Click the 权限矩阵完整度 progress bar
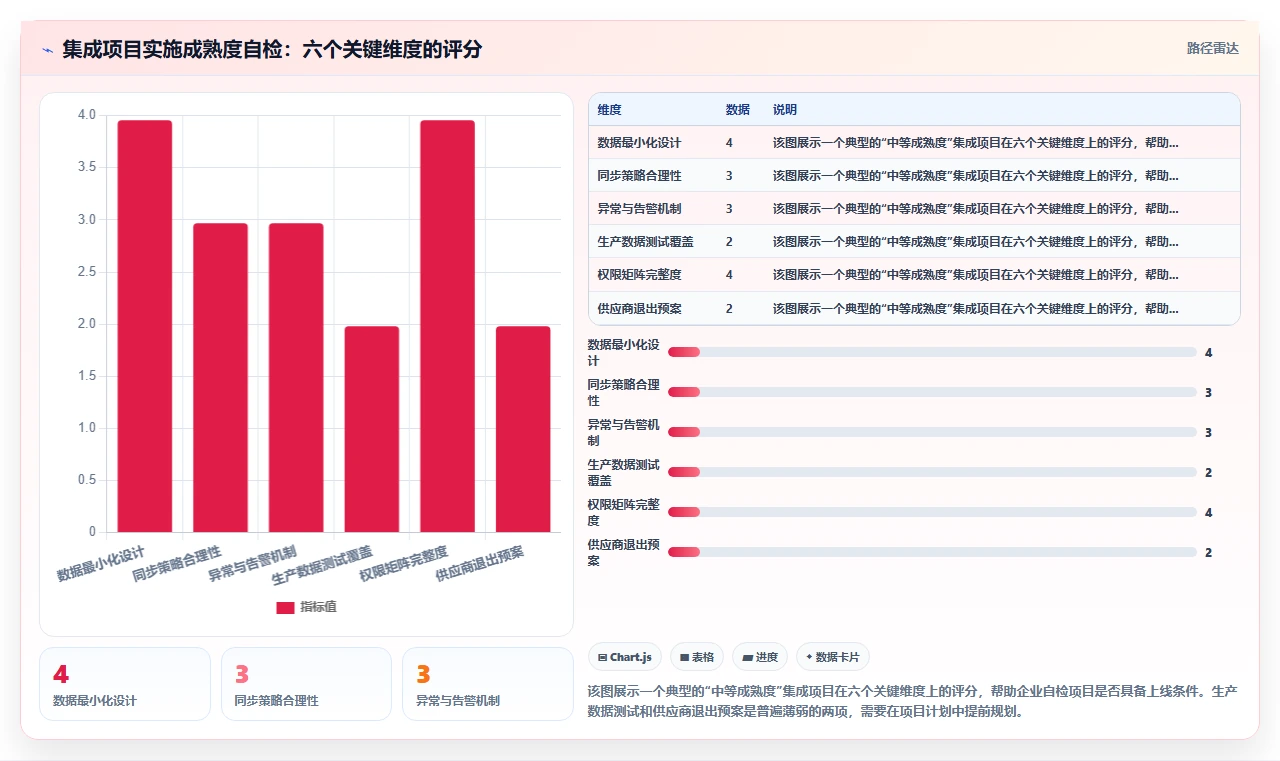 point(932,512)
